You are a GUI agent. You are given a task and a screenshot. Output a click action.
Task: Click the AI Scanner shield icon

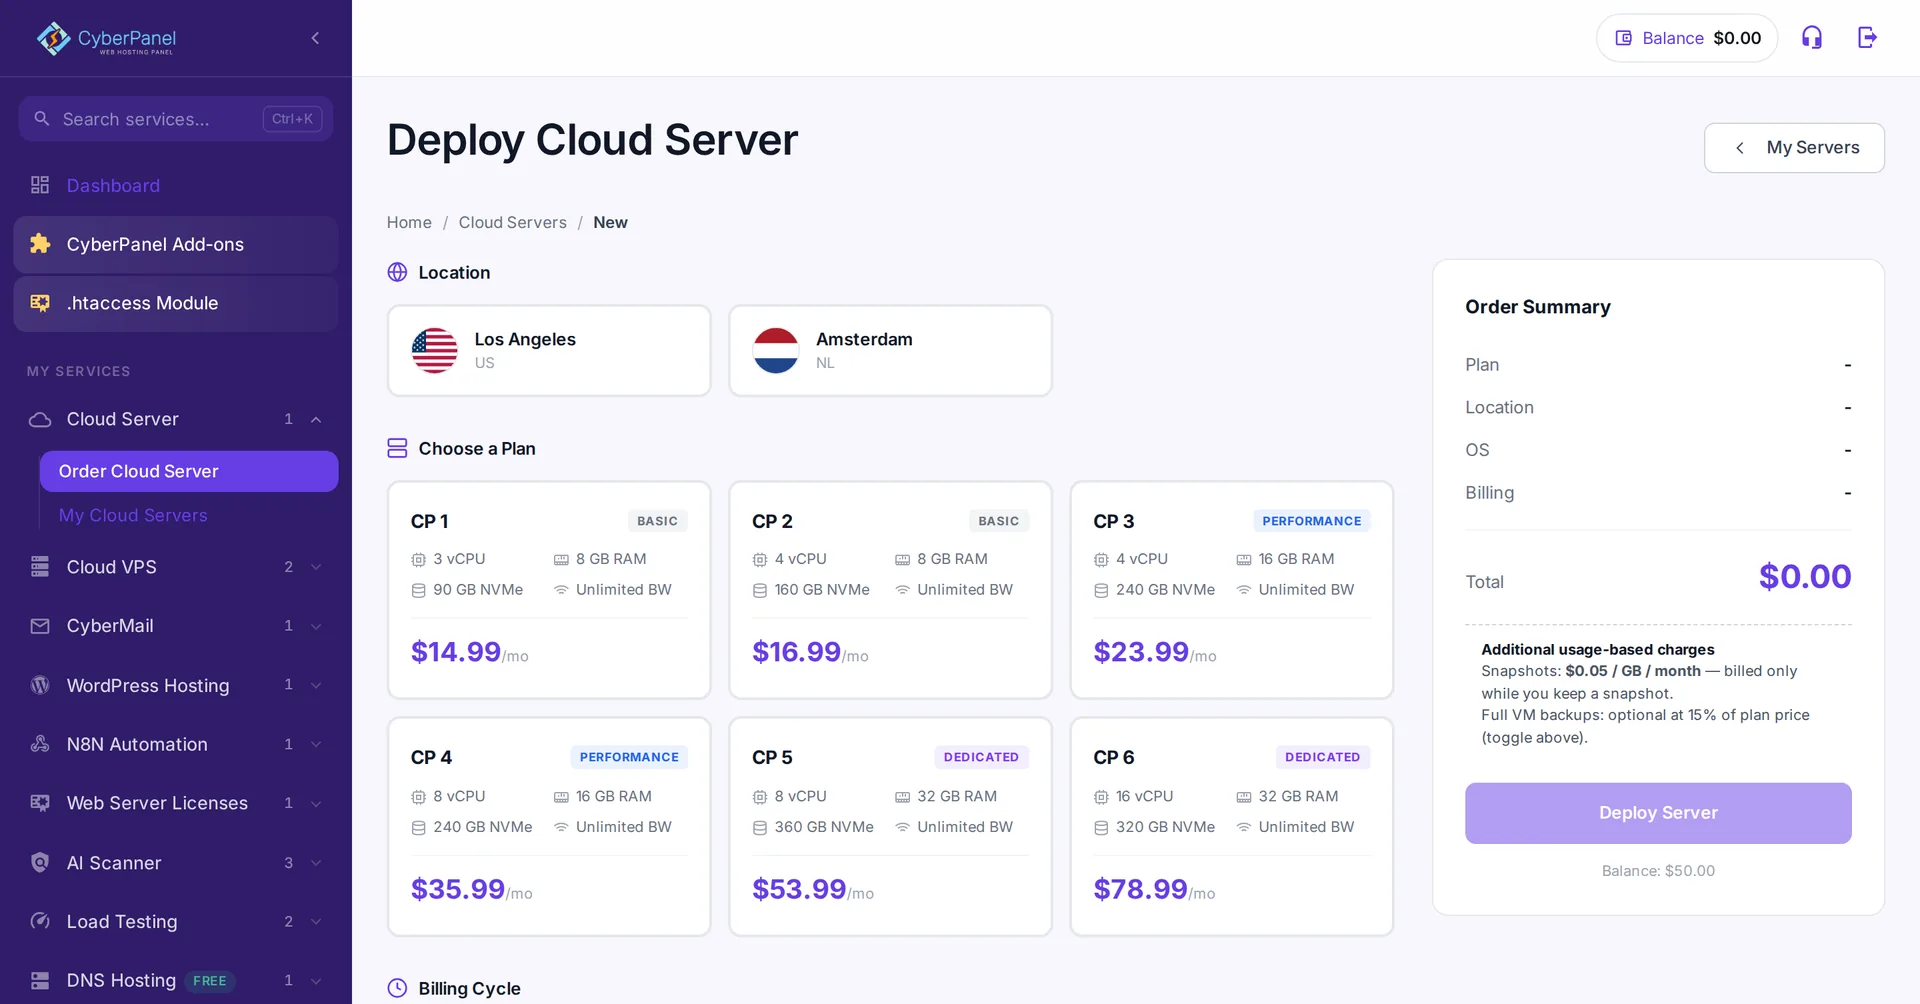coord(40,862)
